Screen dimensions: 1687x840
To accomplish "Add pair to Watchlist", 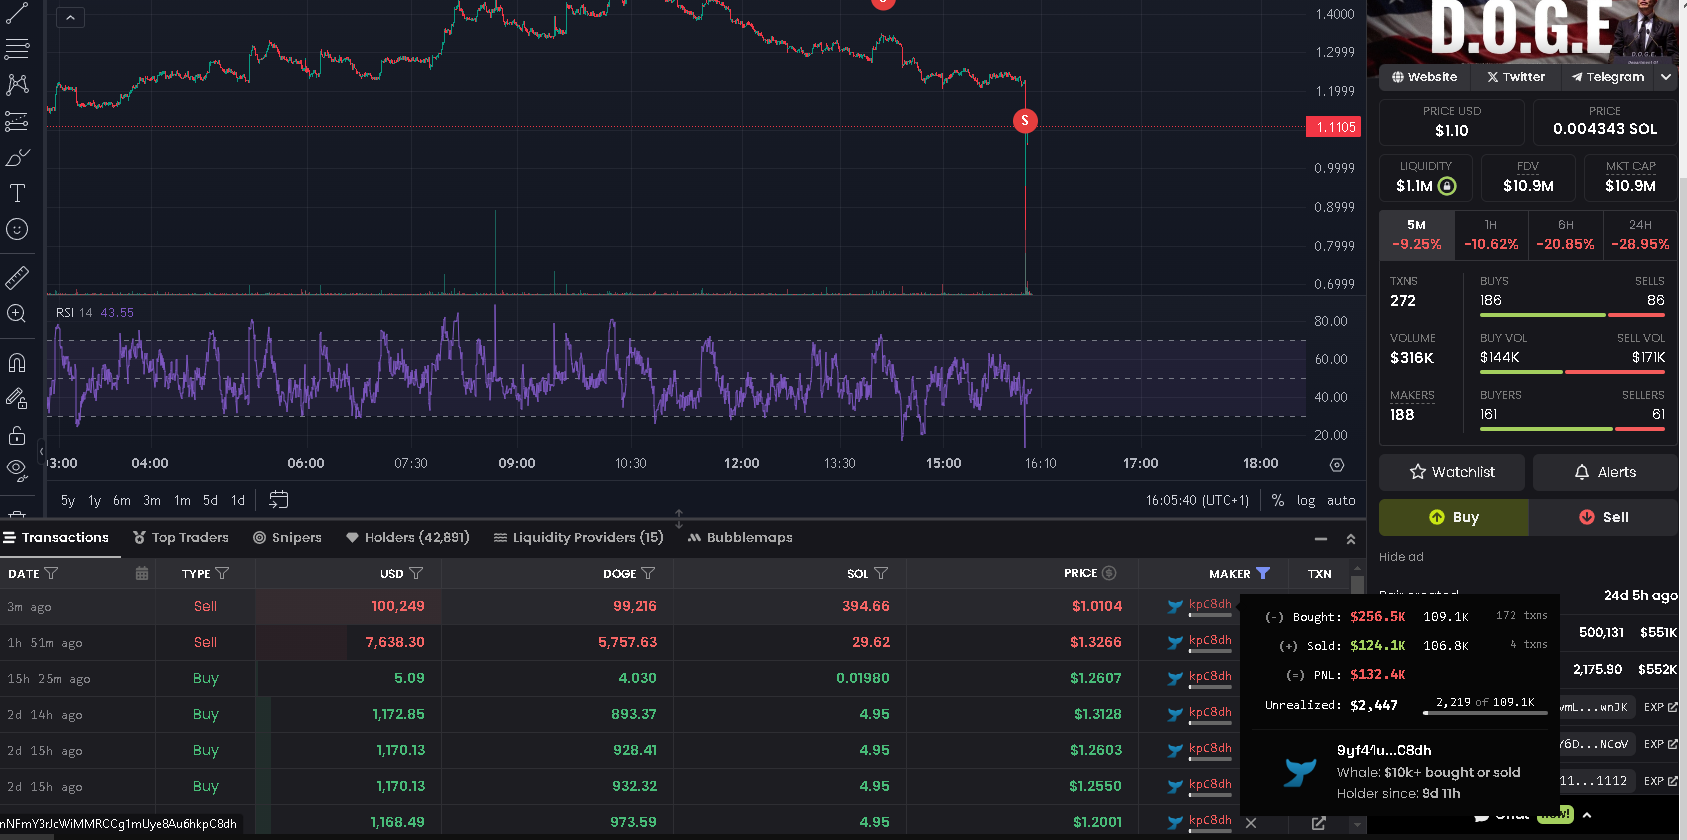I will 1452,472.
